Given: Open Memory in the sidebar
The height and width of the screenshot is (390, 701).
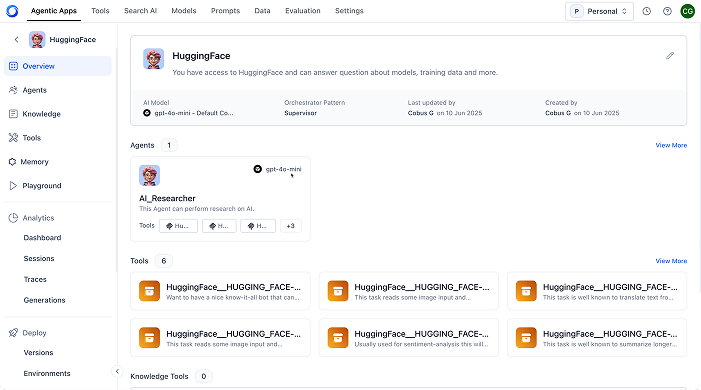Looking at the screenshot, I should coord(58,162).
